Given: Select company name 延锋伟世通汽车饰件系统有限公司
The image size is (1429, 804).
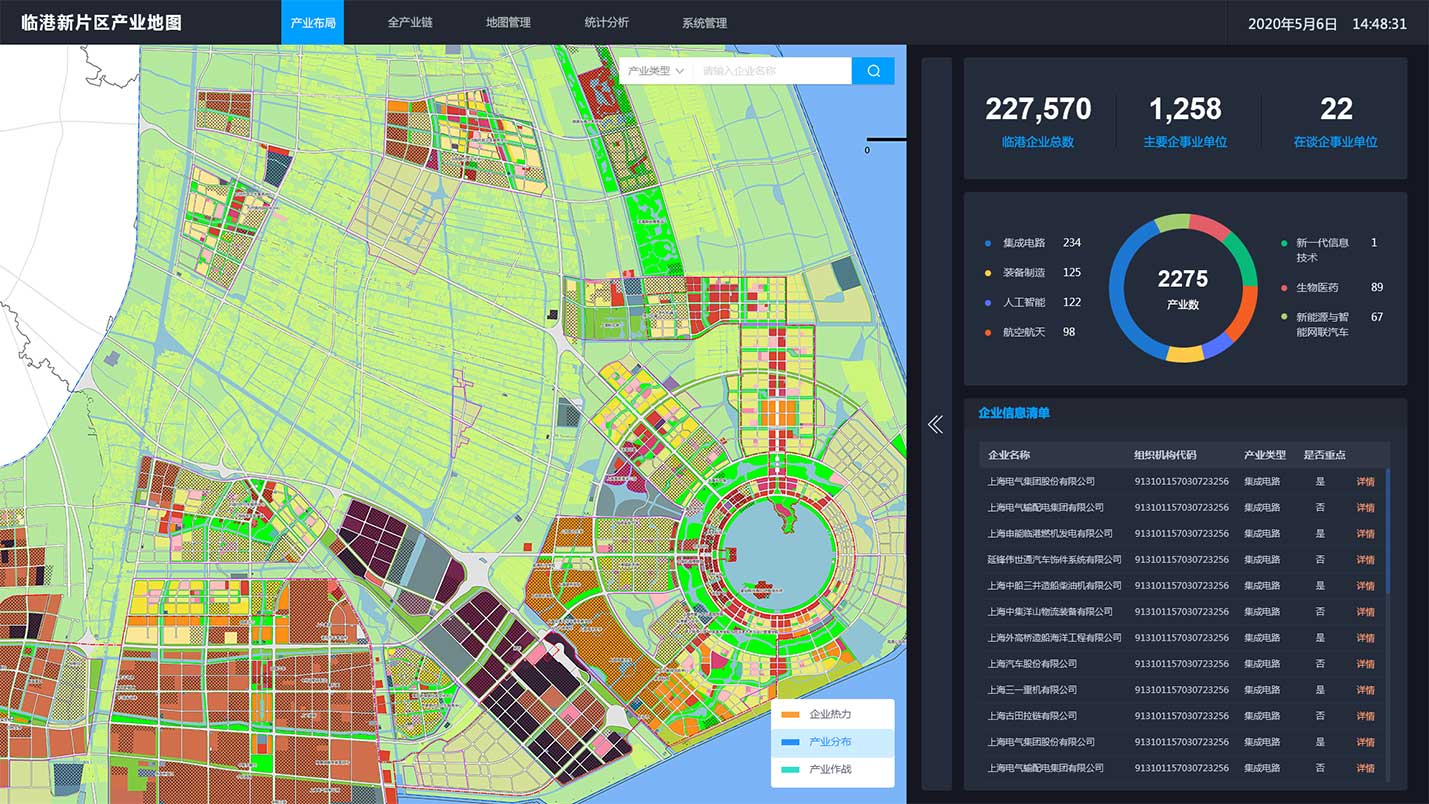Looking at the screenshot, I should 1054,559.
